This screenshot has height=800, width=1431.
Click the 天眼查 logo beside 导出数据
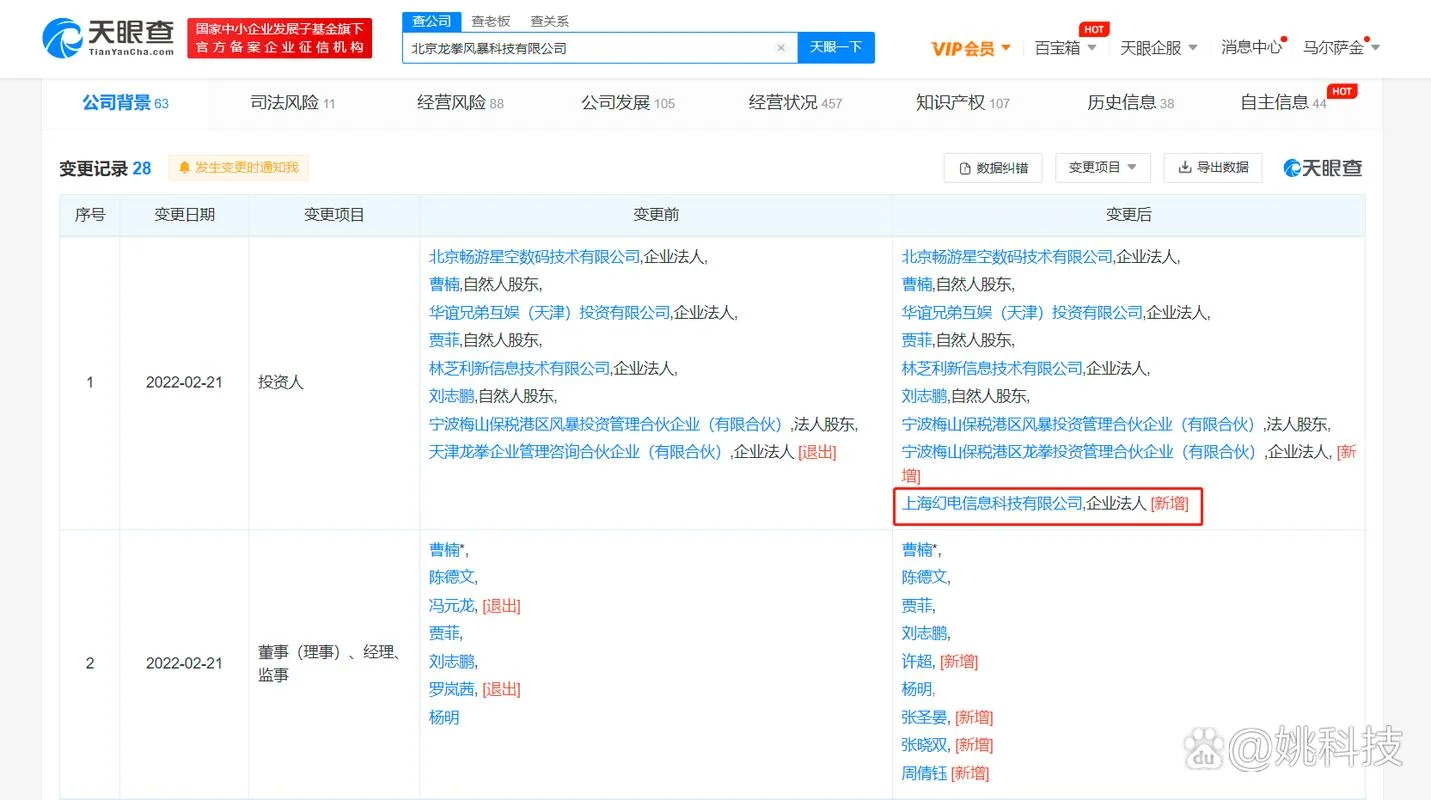[1322, 168]
